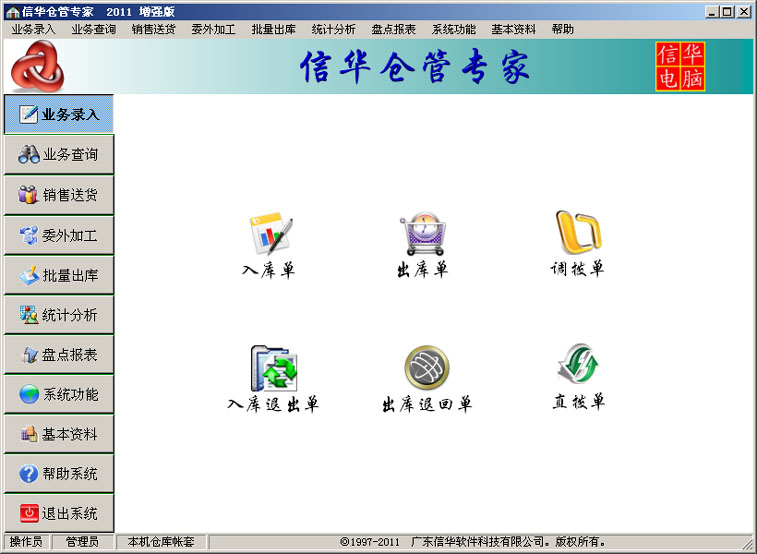This screenshot has height=554, width=757.
Task: Open the 基本资料 menu
Action: click(514, 29)
